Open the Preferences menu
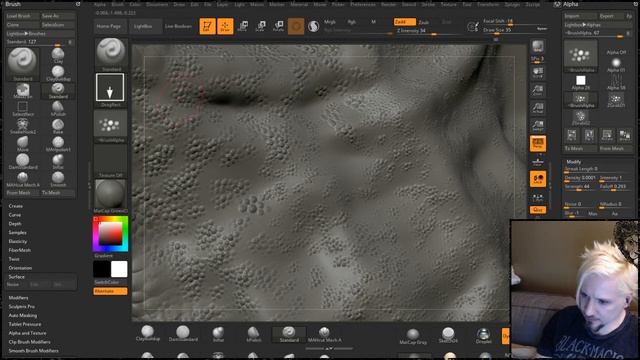The width and height of the screenshot is (640, 360). pyautogui.click(x=363, y=4)
